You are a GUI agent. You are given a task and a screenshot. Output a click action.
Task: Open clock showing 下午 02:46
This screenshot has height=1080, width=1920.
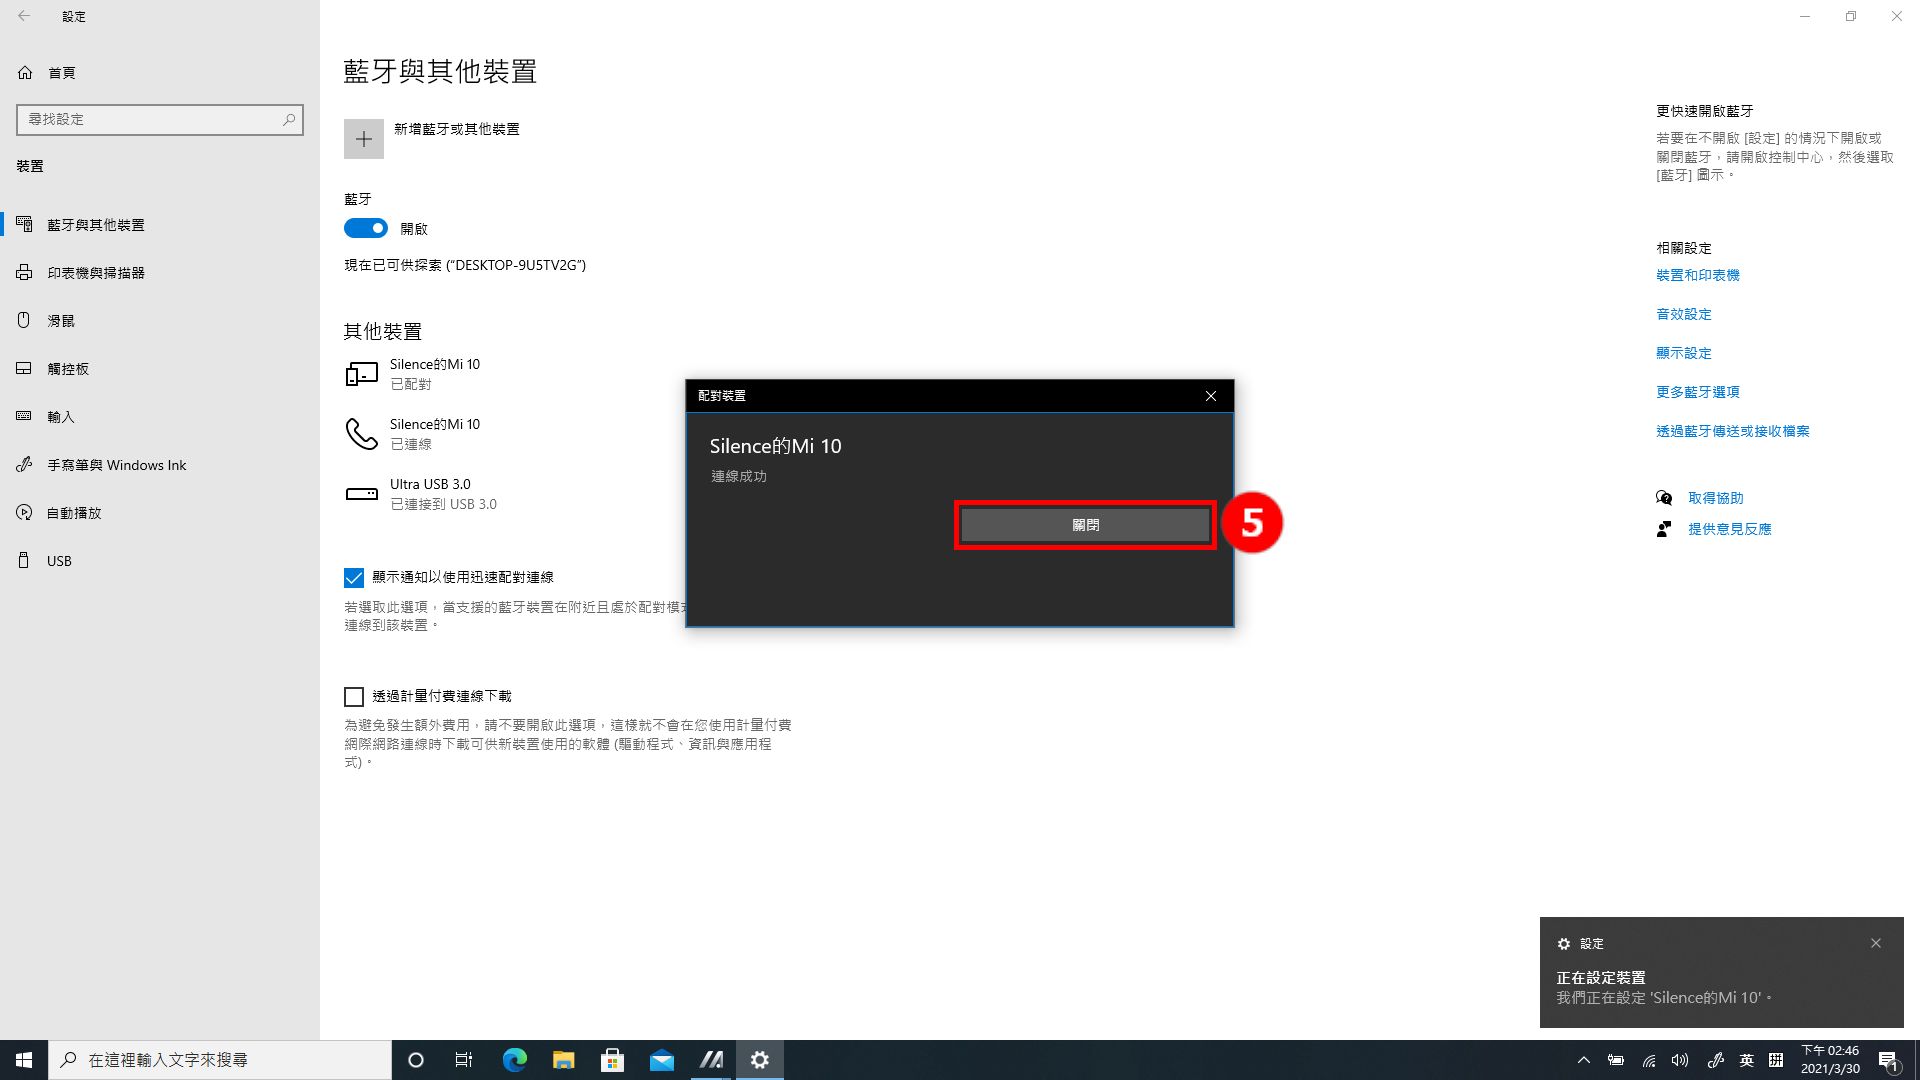click(1830, 1060)
